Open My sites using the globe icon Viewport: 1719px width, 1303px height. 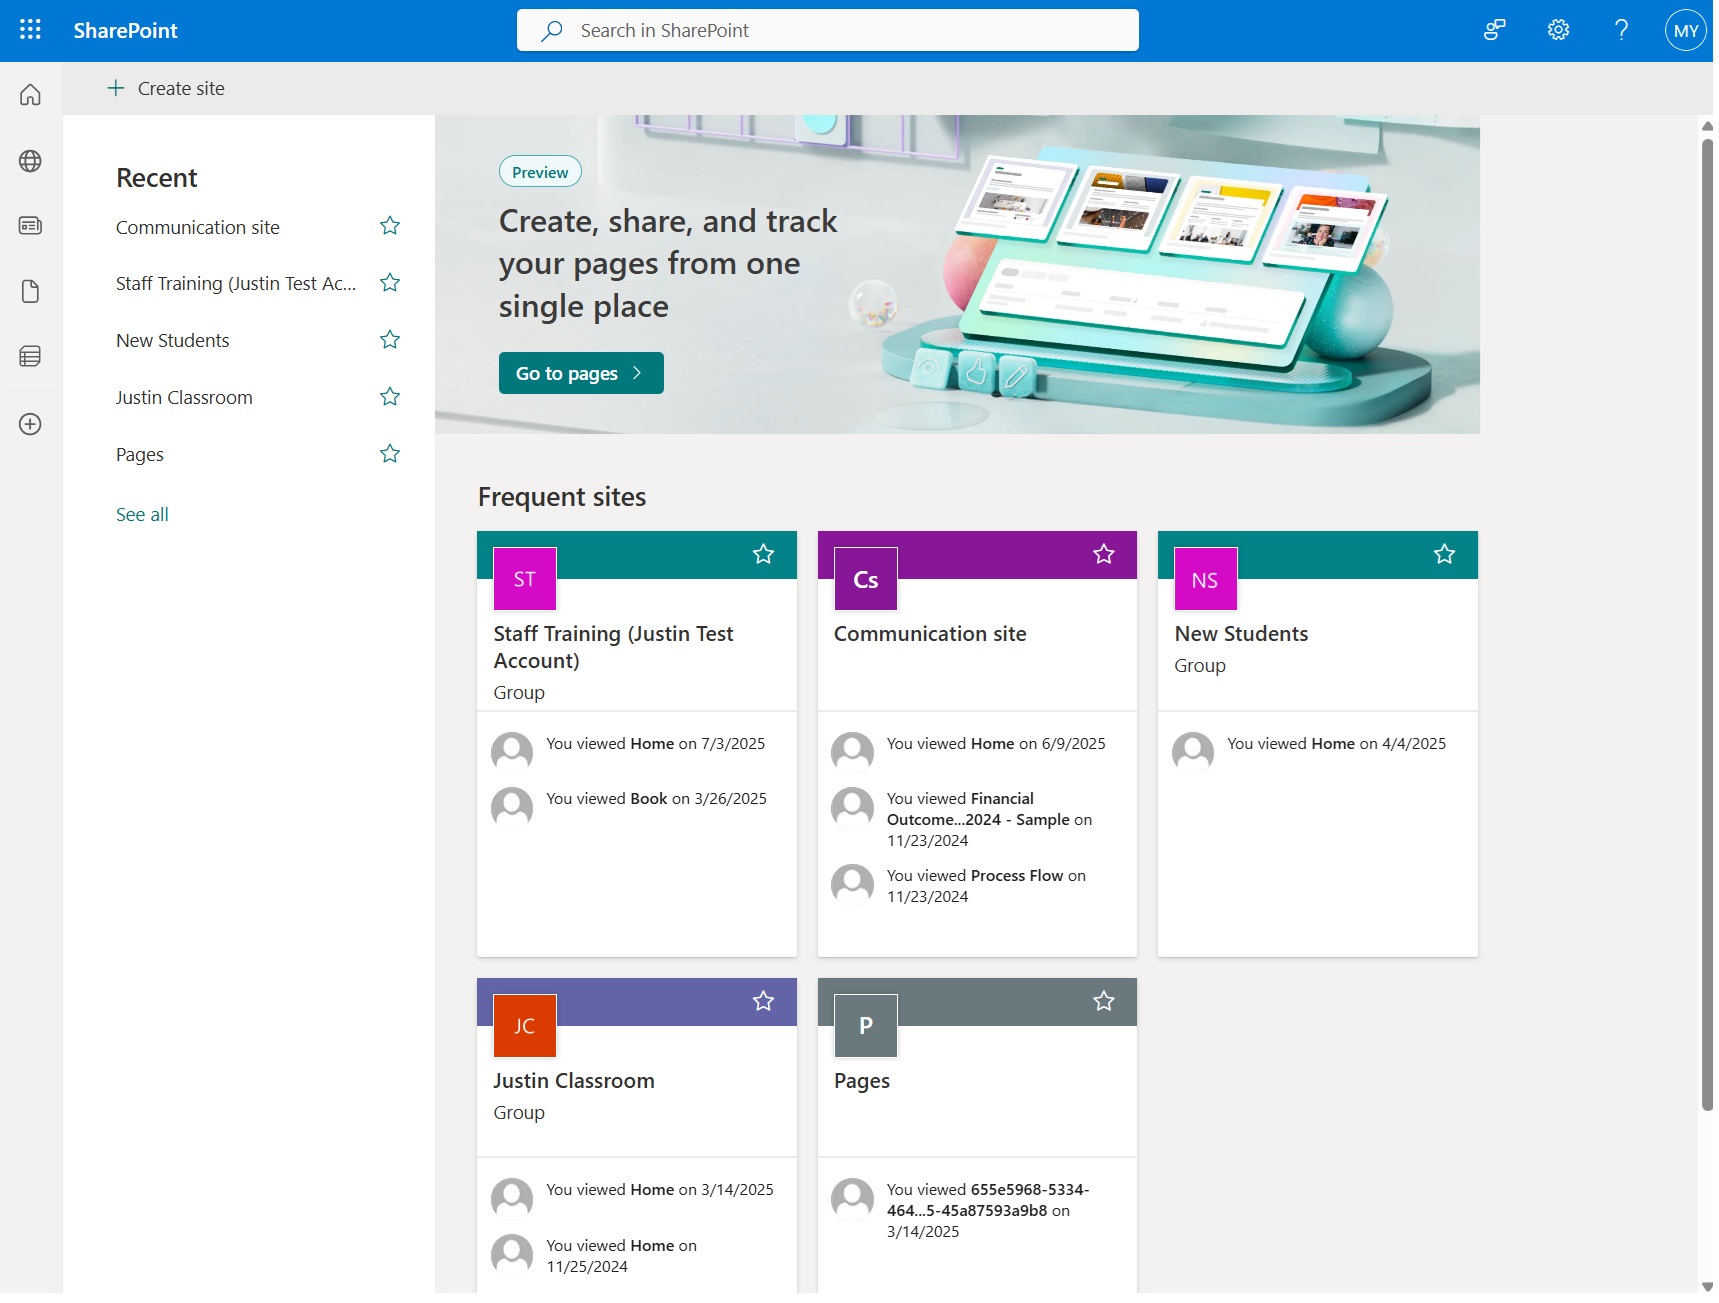click(30, 160)
